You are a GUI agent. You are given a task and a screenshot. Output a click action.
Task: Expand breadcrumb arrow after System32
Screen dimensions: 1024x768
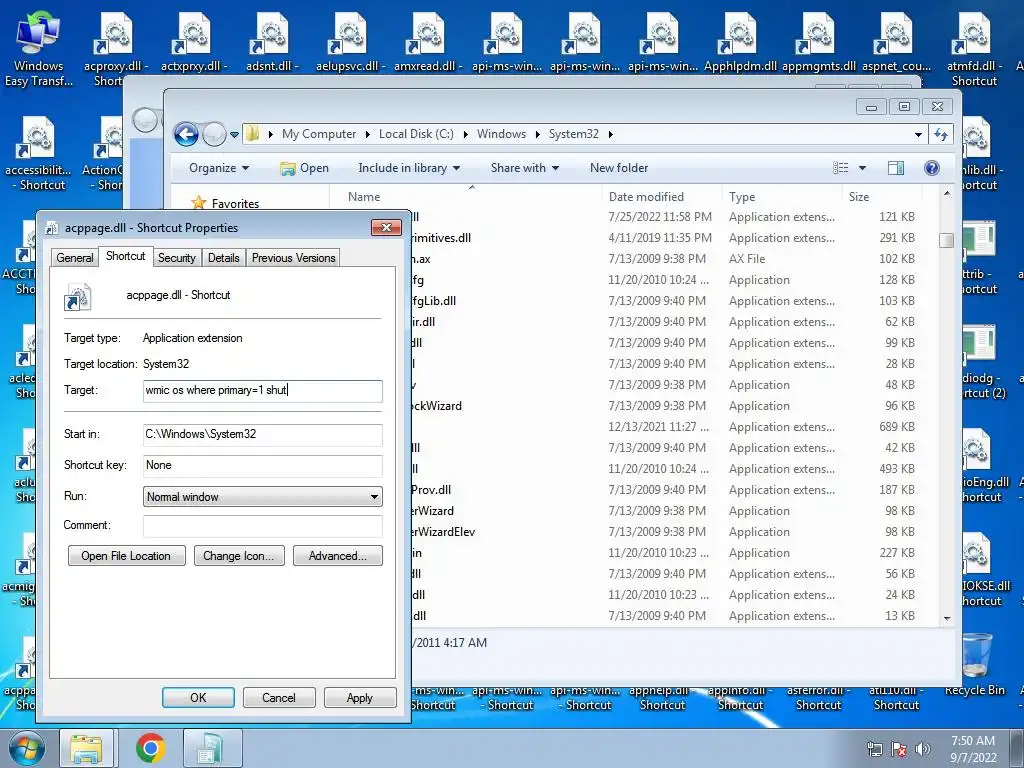coord(611,135)
